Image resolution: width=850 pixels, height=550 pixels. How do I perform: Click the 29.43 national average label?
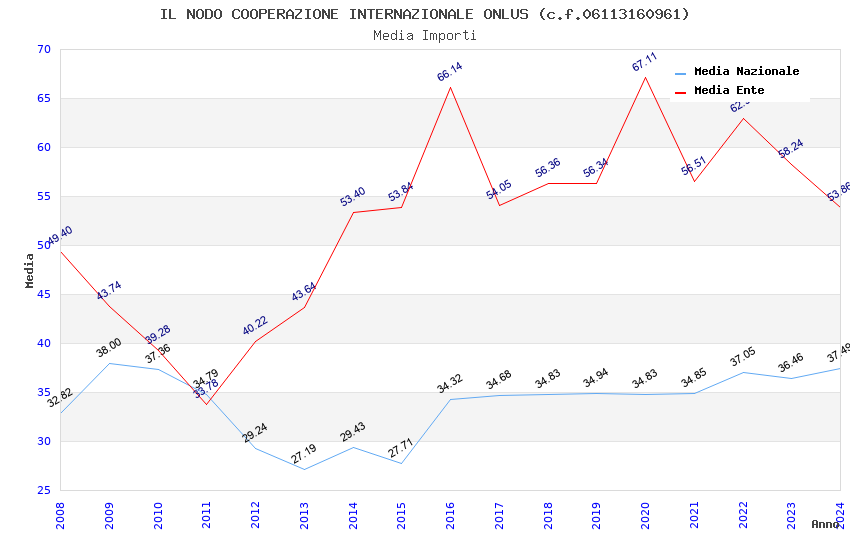[352, 432]
